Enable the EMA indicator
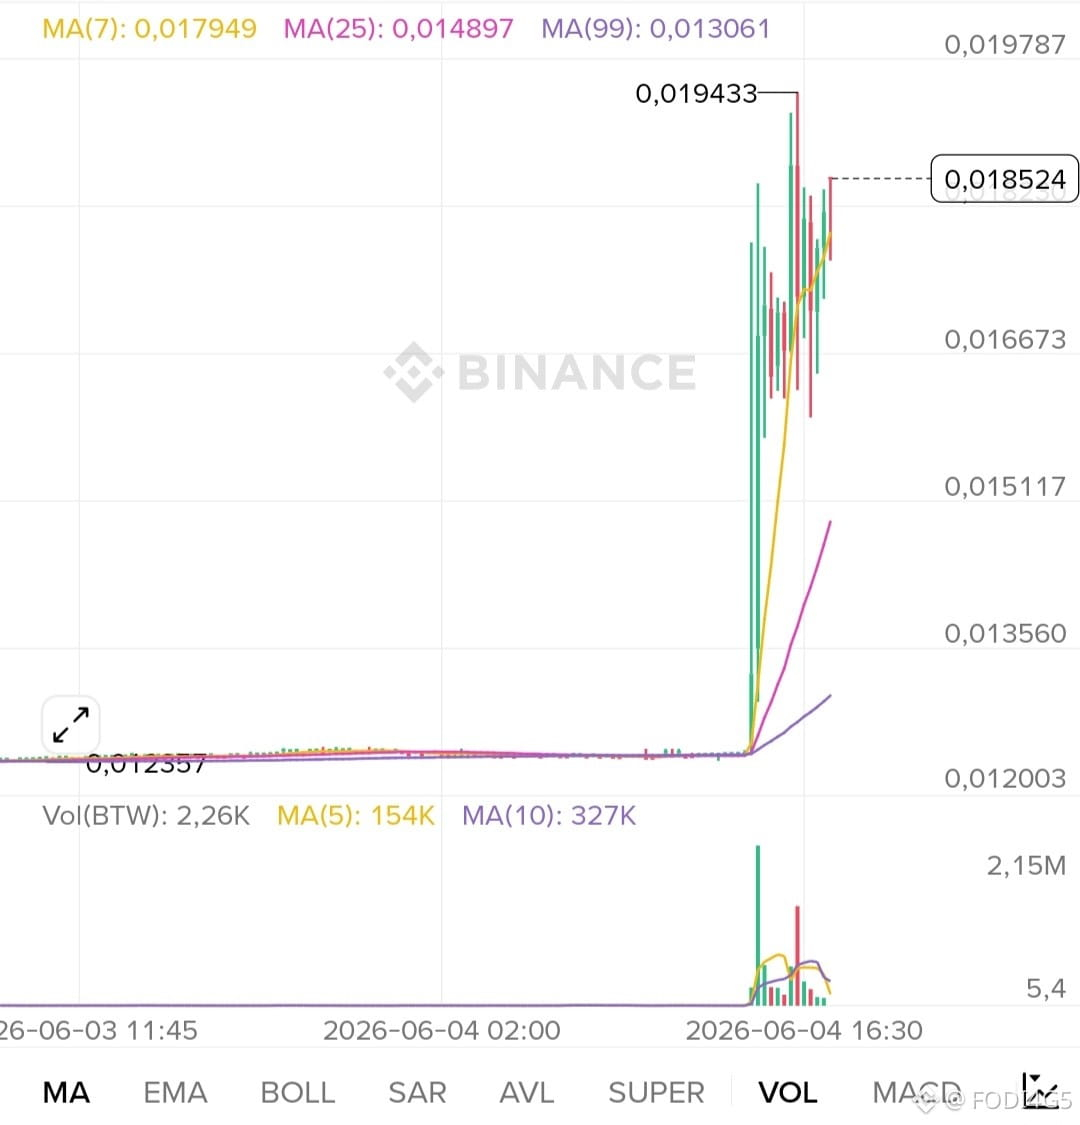This screenshot has width=1080, height=1125. pos(175,1093)
